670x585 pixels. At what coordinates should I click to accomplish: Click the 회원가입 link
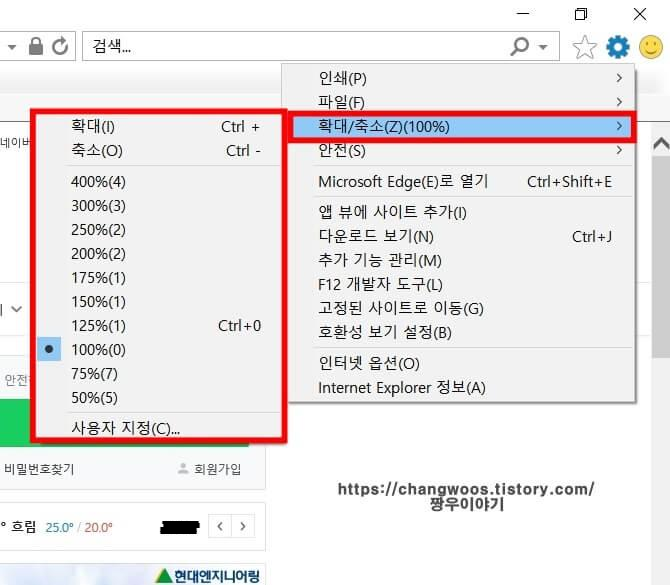pos(217,469)
